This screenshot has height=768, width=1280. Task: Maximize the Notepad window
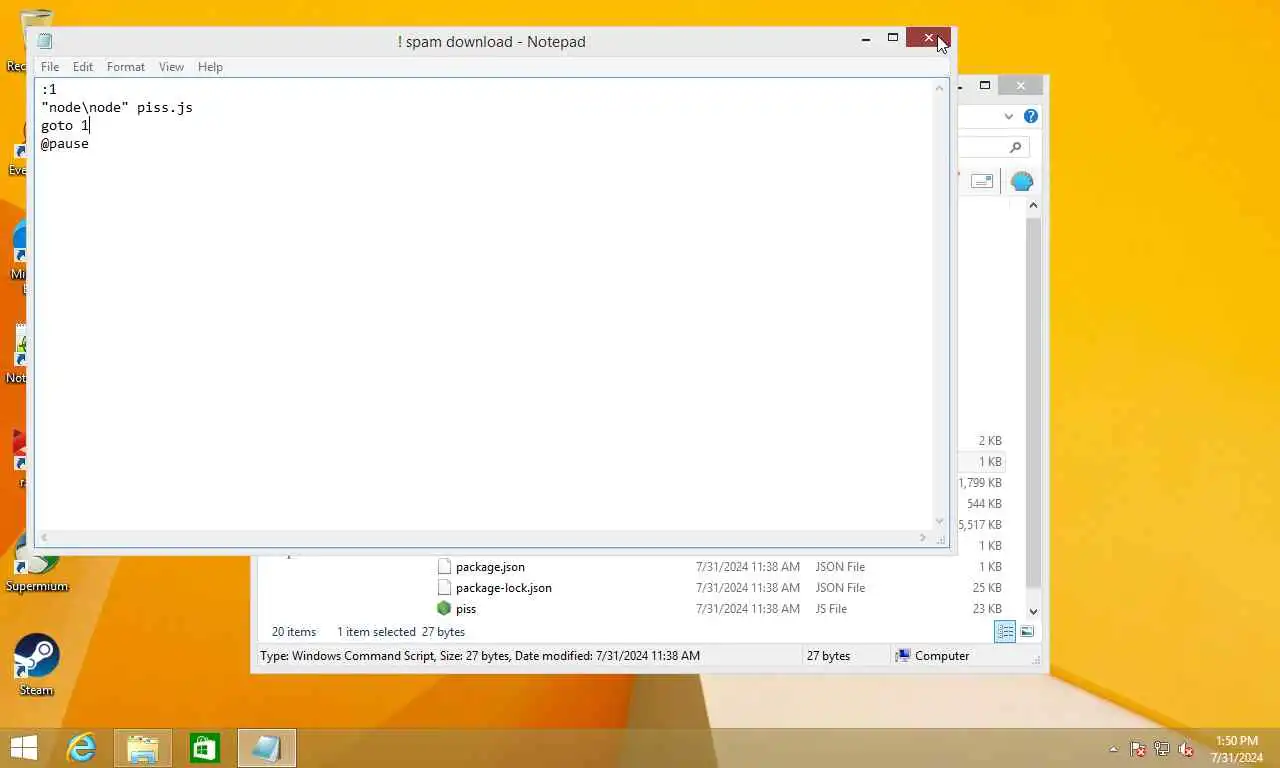(893, 38)
